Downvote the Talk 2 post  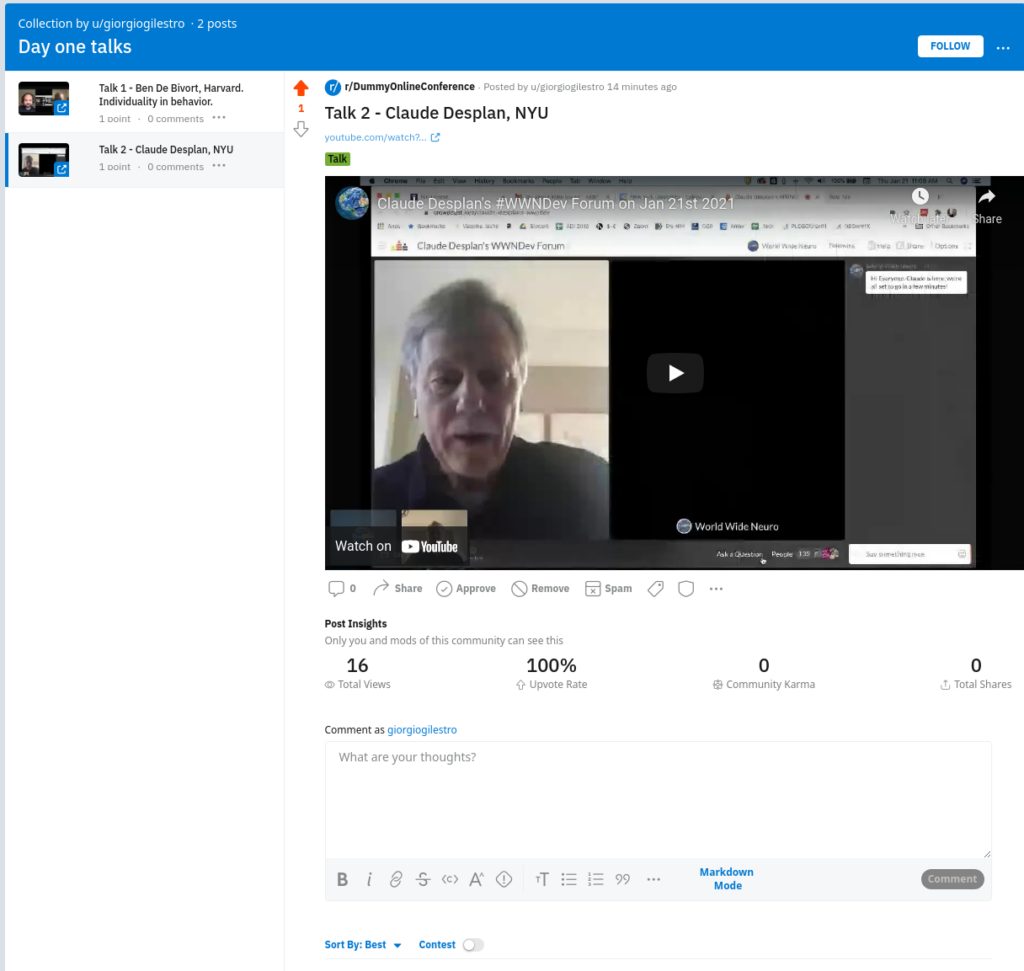(300, 129)
